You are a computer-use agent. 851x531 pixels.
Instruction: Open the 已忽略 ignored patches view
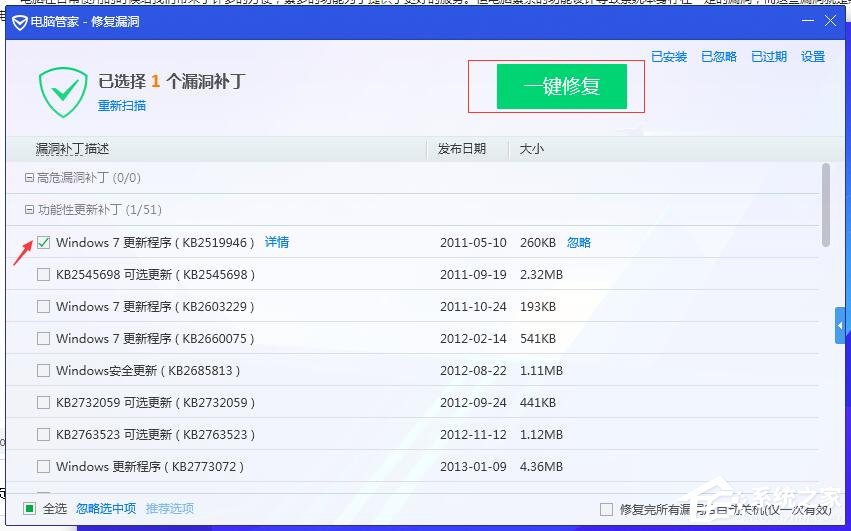[x=719, y=56]
